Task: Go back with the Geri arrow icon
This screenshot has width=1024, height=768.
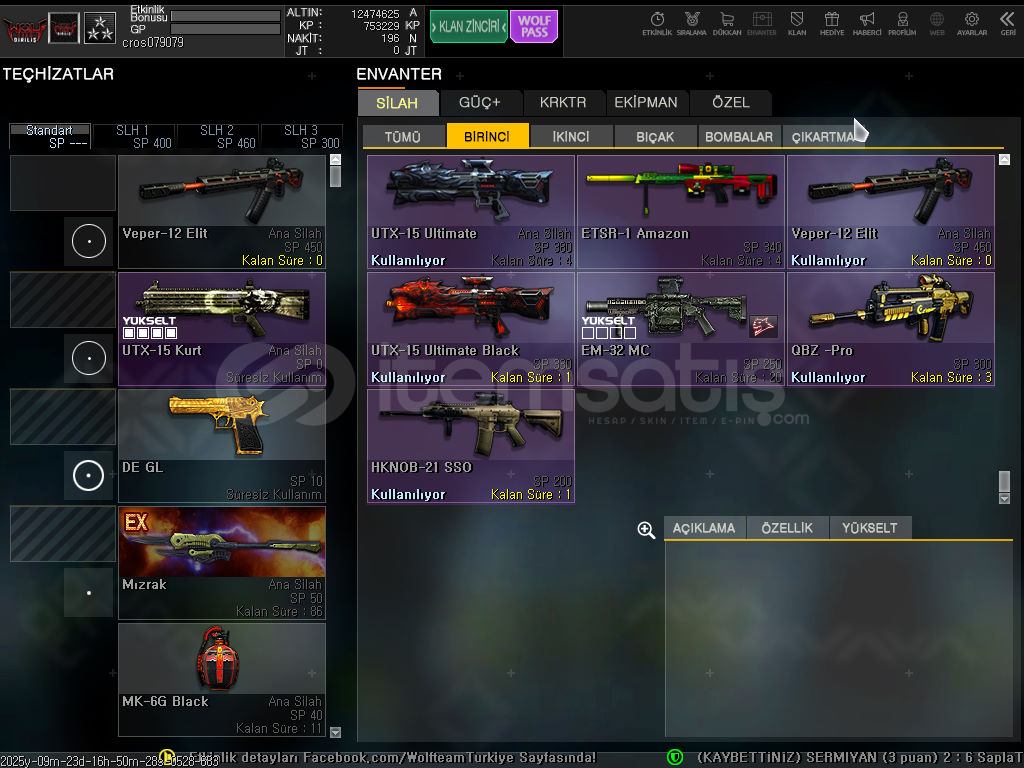Action: (1008, 24)
